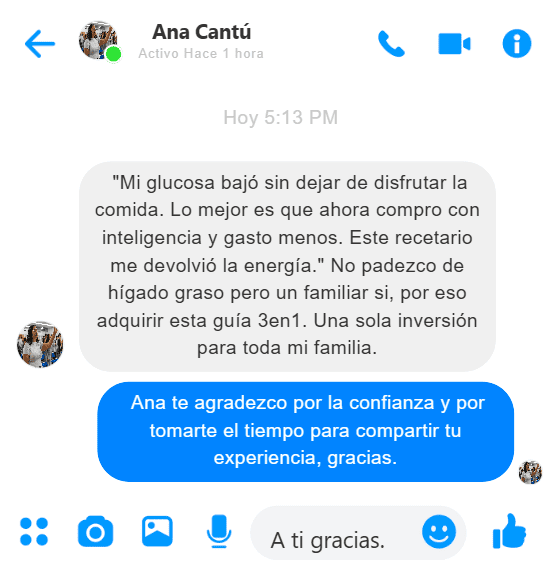Select the blue reply 'Ana te agradezco' bubble

[x=306, y=432]
